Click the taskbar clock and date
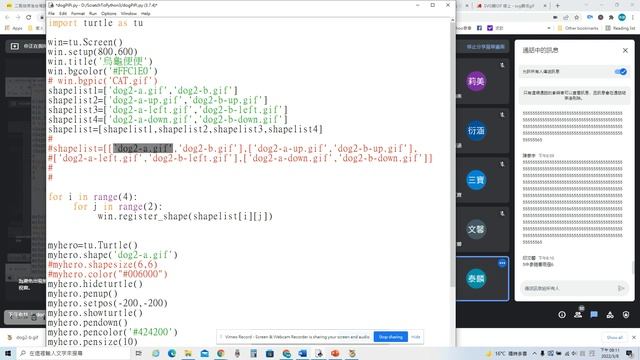640x360 pixels. click(x=610, y=353)
